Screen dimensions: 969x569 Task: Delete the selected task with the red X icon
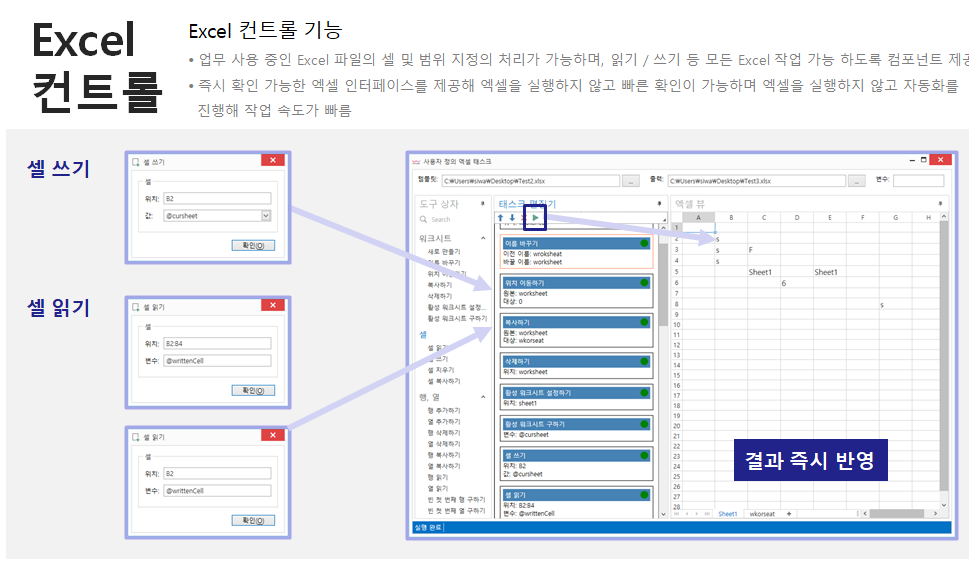[523, 217]
